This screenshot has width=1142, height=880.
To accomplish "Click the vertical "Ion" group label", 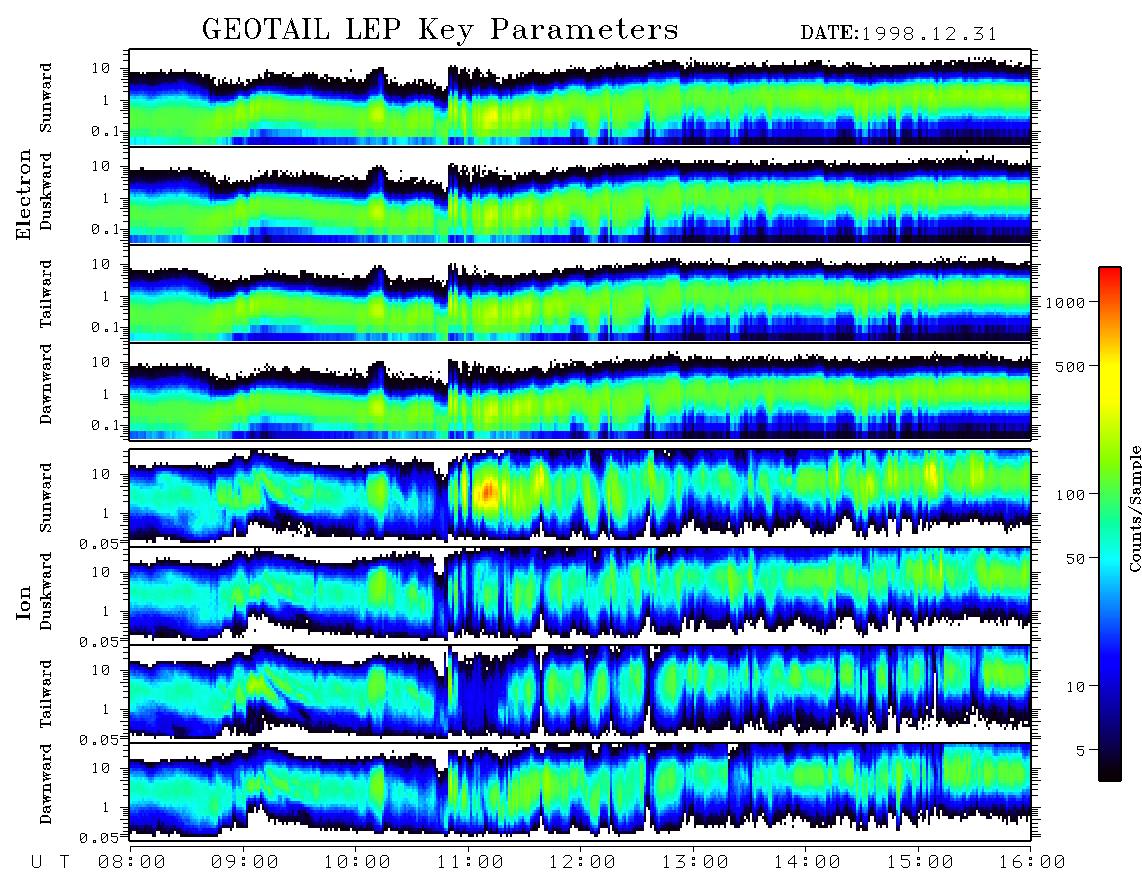I will 24,603.
